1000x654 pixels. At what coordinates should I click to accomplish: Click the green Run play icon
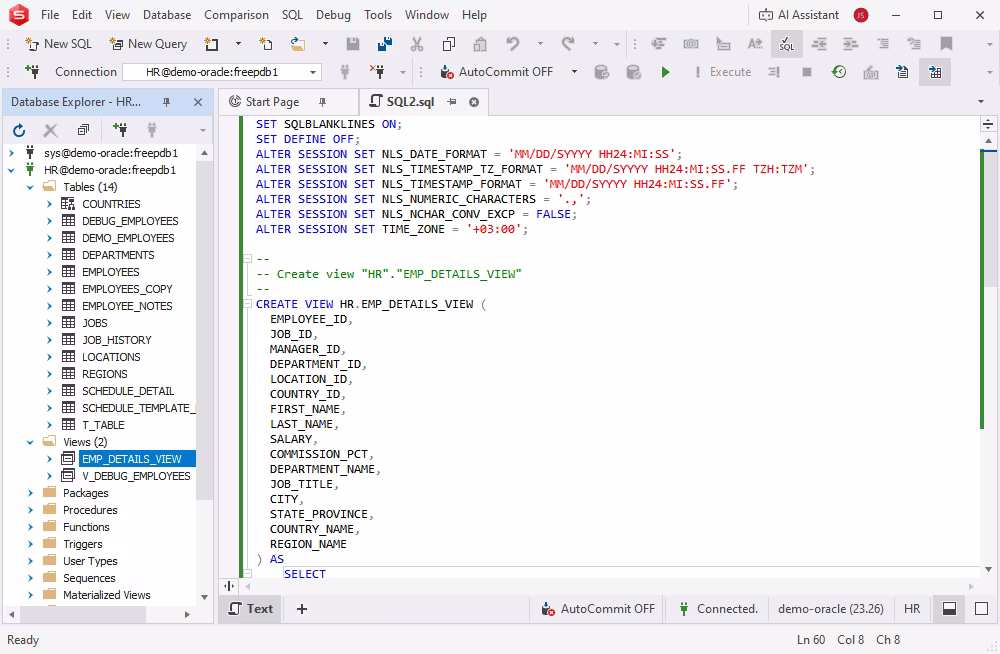point(665,72)
